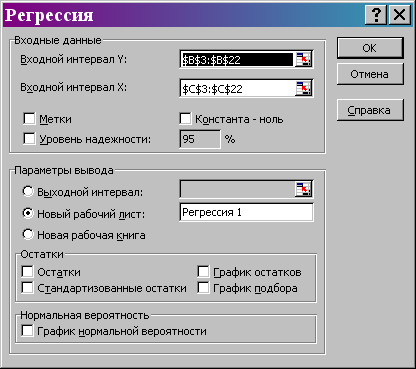
Task: Open help with Справка button
Action: pos(370,110)
